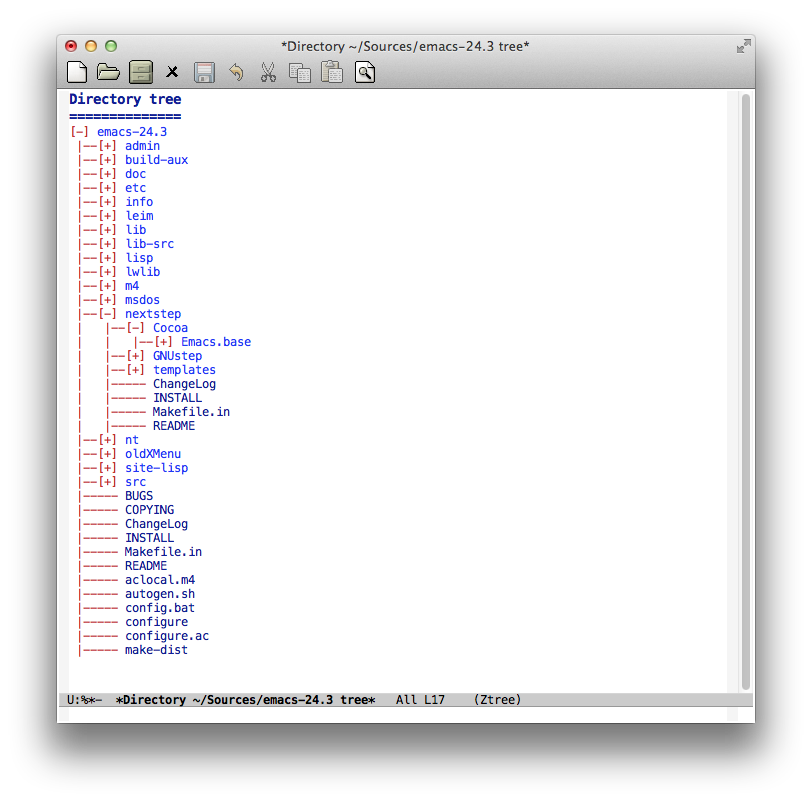Viewport: 812px width, 802px height.
Task: Click the Directory tree heading
Action: coord(125,99)
